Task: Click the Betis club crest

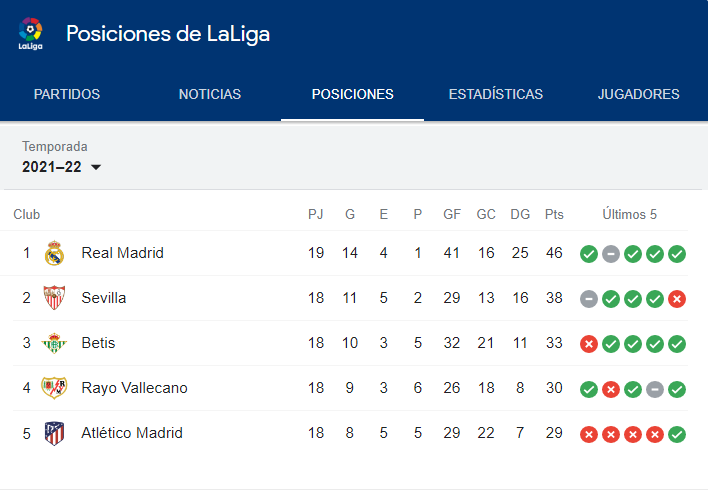Action: [x=54, y=343]
